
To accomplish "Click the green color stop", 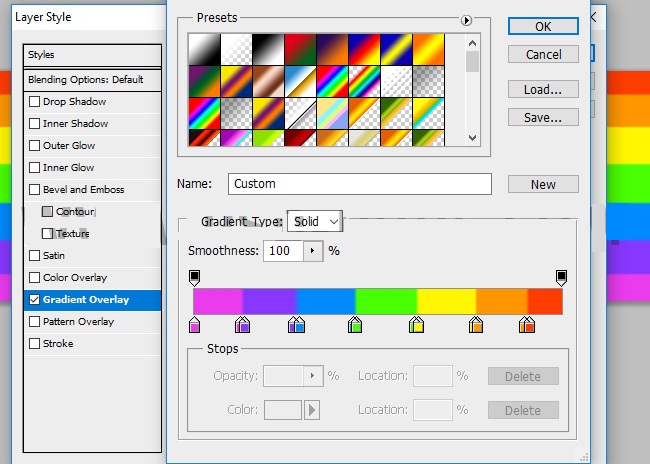I will click(355, 325).
